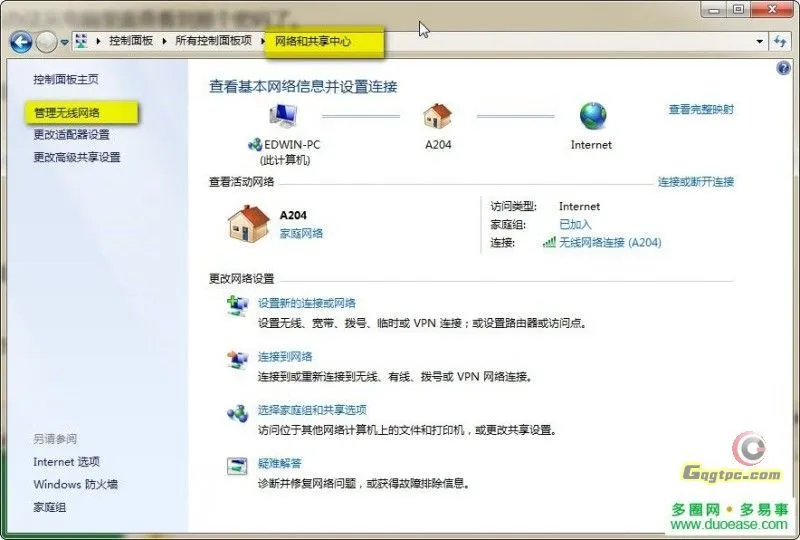The height and width of the screenshot is (540, 800).
Task: Open 查看完整映射 link
Action: [701, 109]
